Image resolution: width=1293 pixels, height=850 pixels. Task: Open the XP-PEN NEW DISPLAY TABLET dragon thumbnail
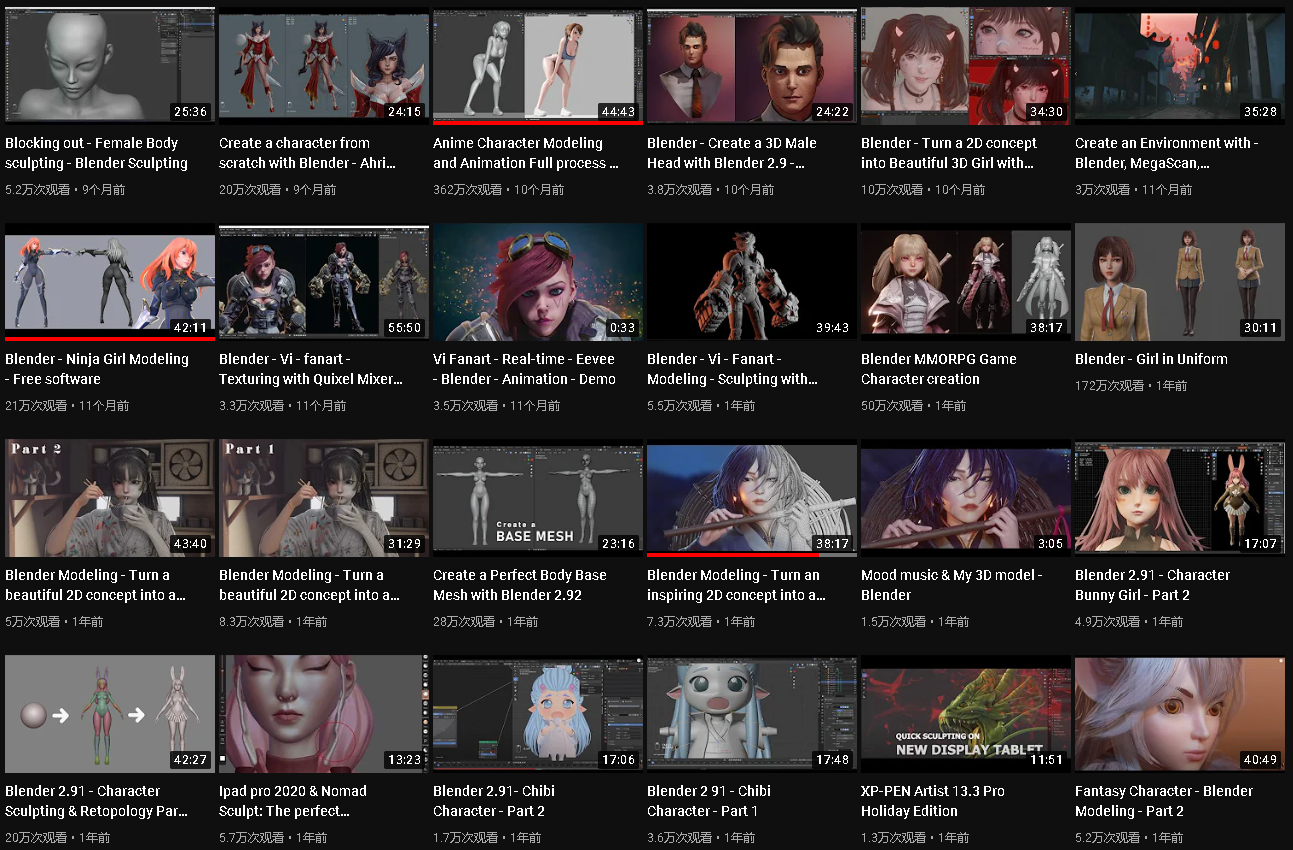point(966,713)
